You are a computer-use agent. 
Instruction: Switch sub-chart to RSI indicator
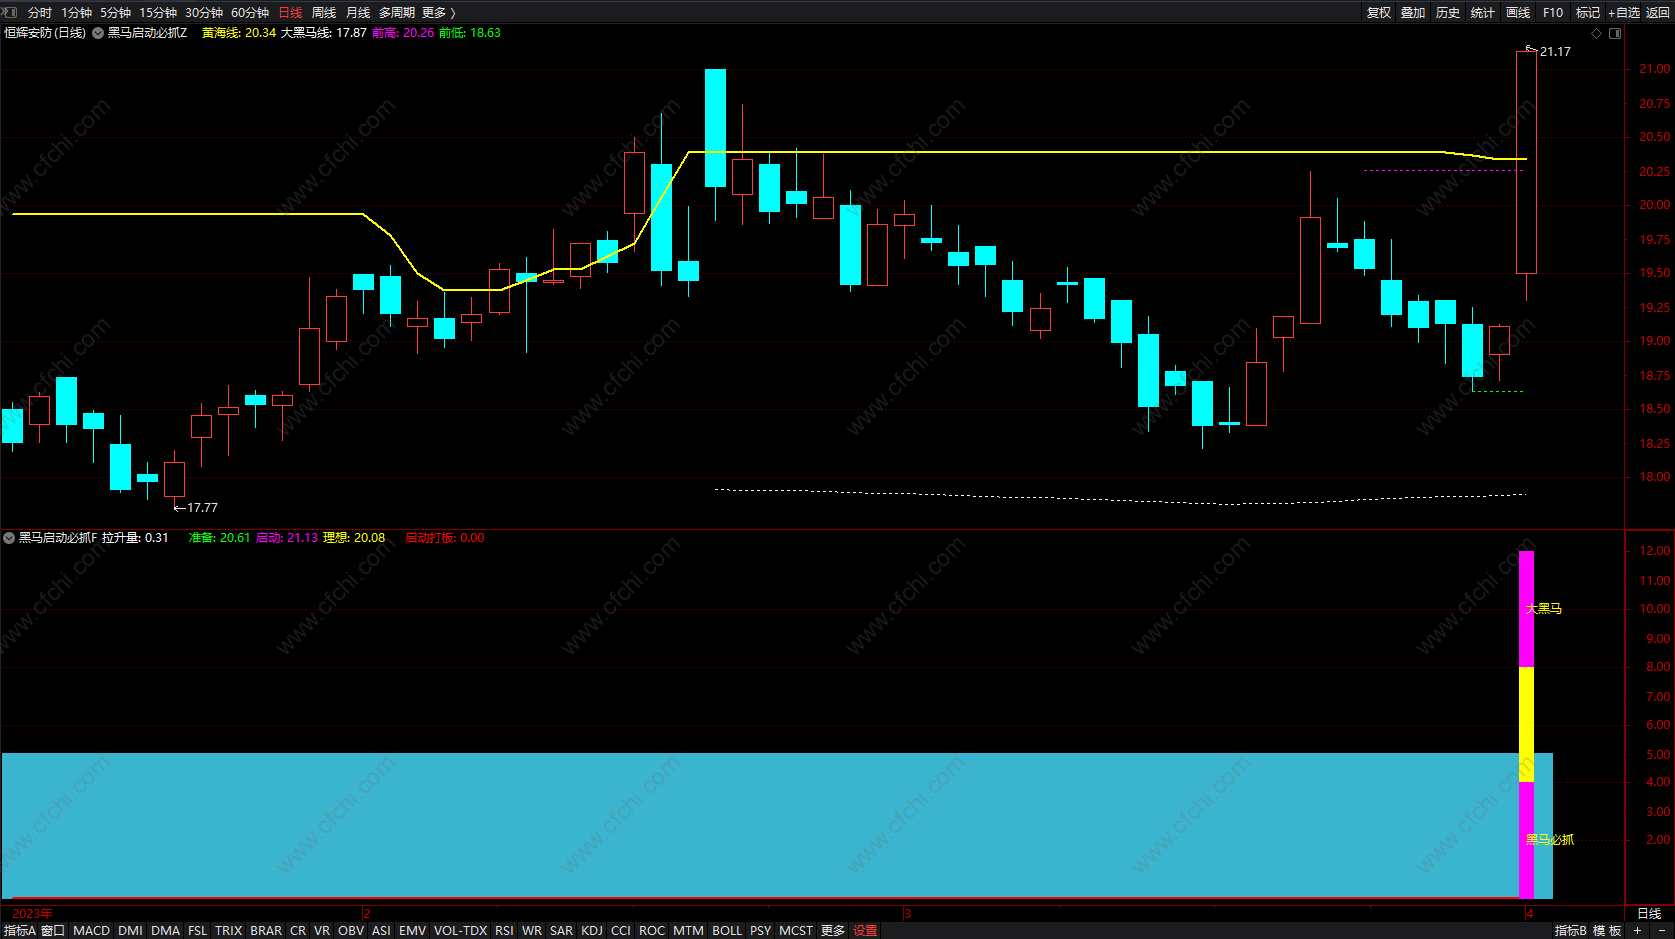click(x=504, y=930)
